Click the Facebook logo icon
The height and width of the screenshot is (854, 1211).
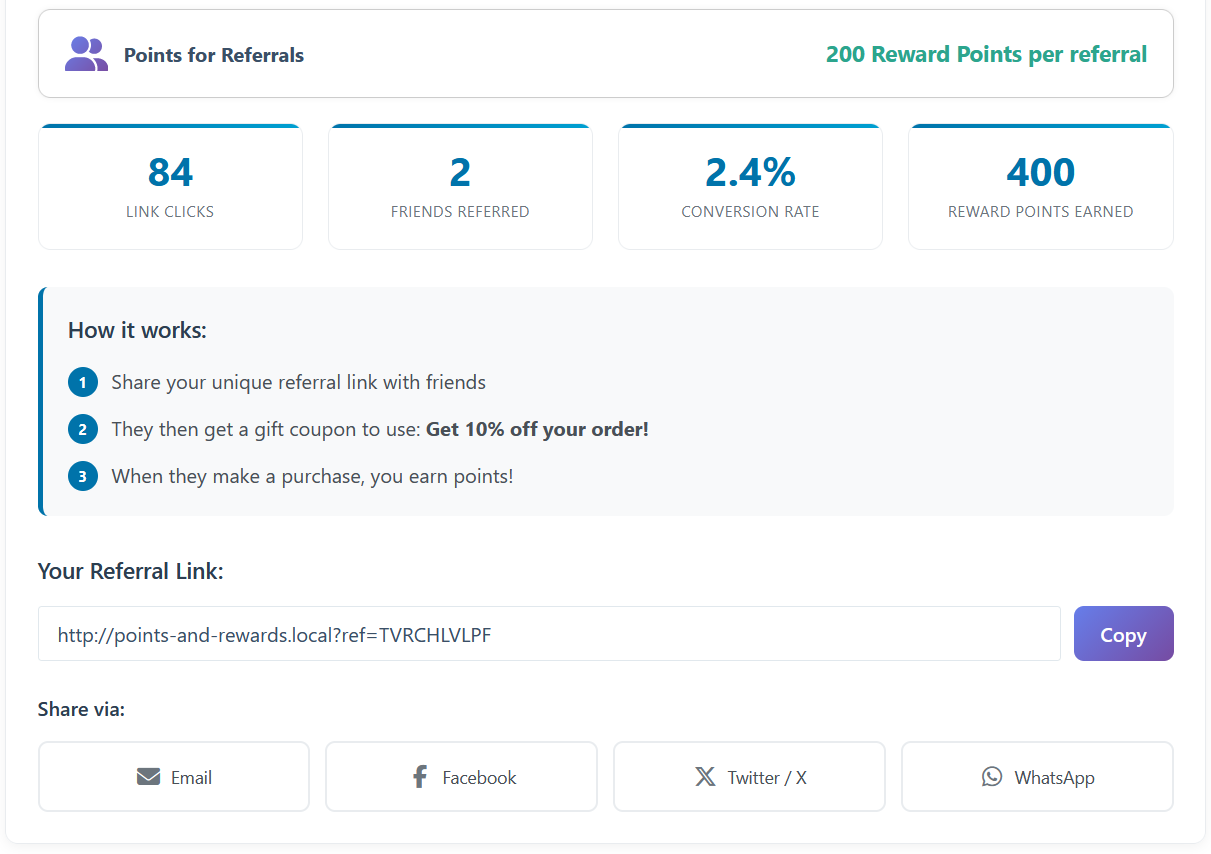(420, 777)
